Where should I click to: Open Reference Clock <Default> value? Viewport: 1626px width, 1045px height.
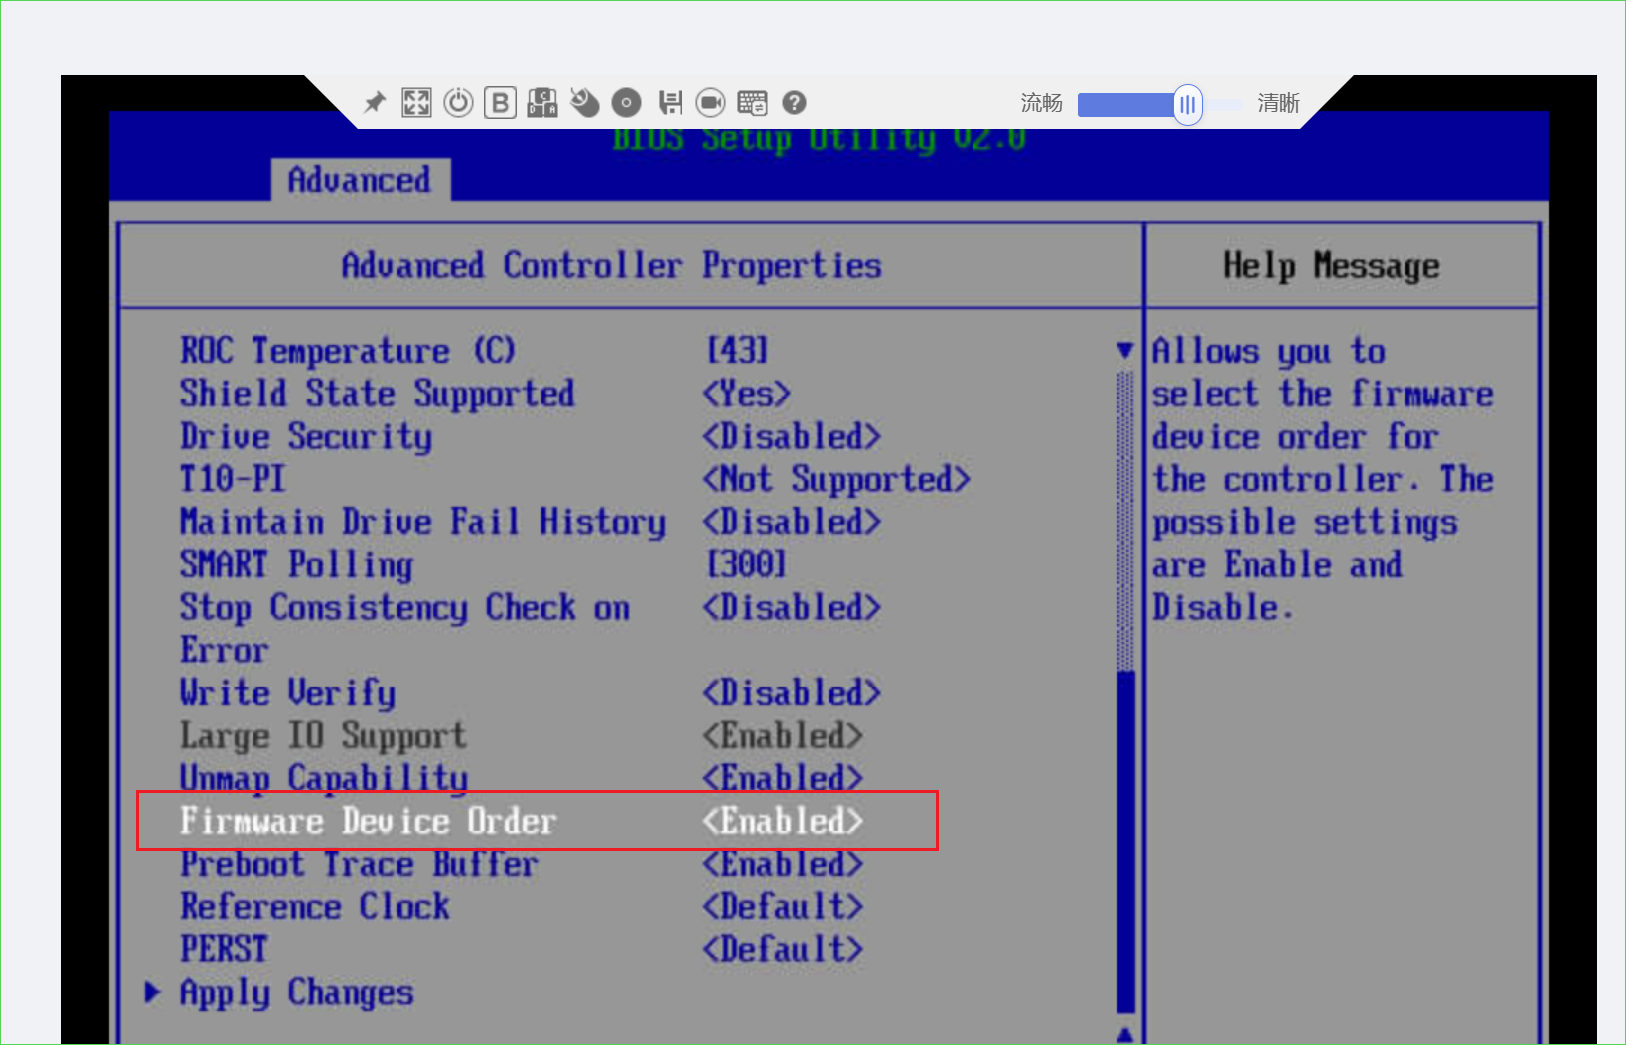coord(783,907)
